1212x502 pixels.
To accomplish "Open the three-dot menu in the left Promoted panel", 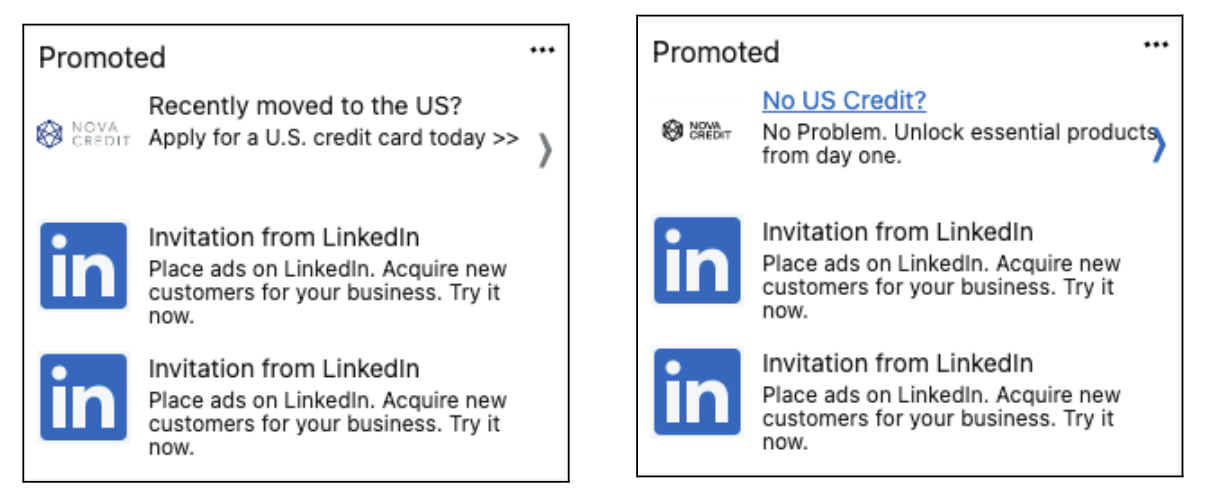I will (x=542, y=51).
